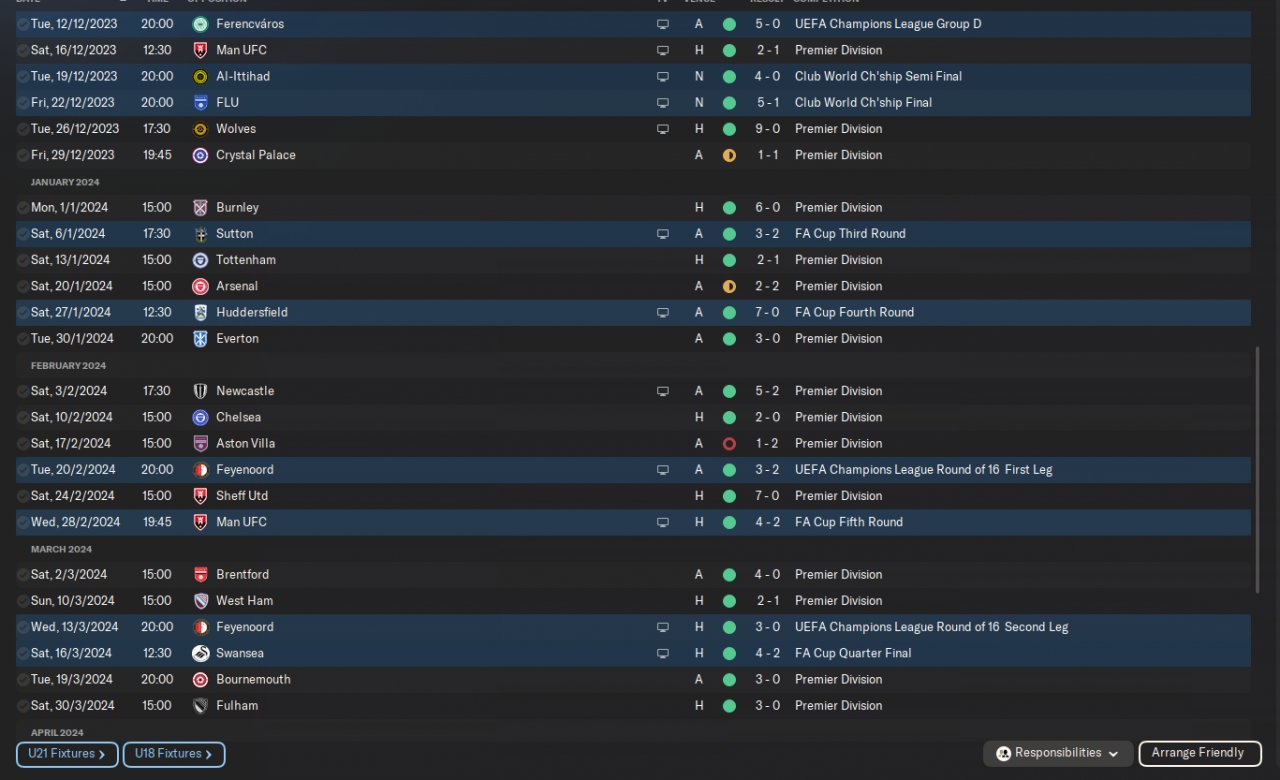
Task: Click the green win dot for Sheff Utd
Action: pos(729,496)
